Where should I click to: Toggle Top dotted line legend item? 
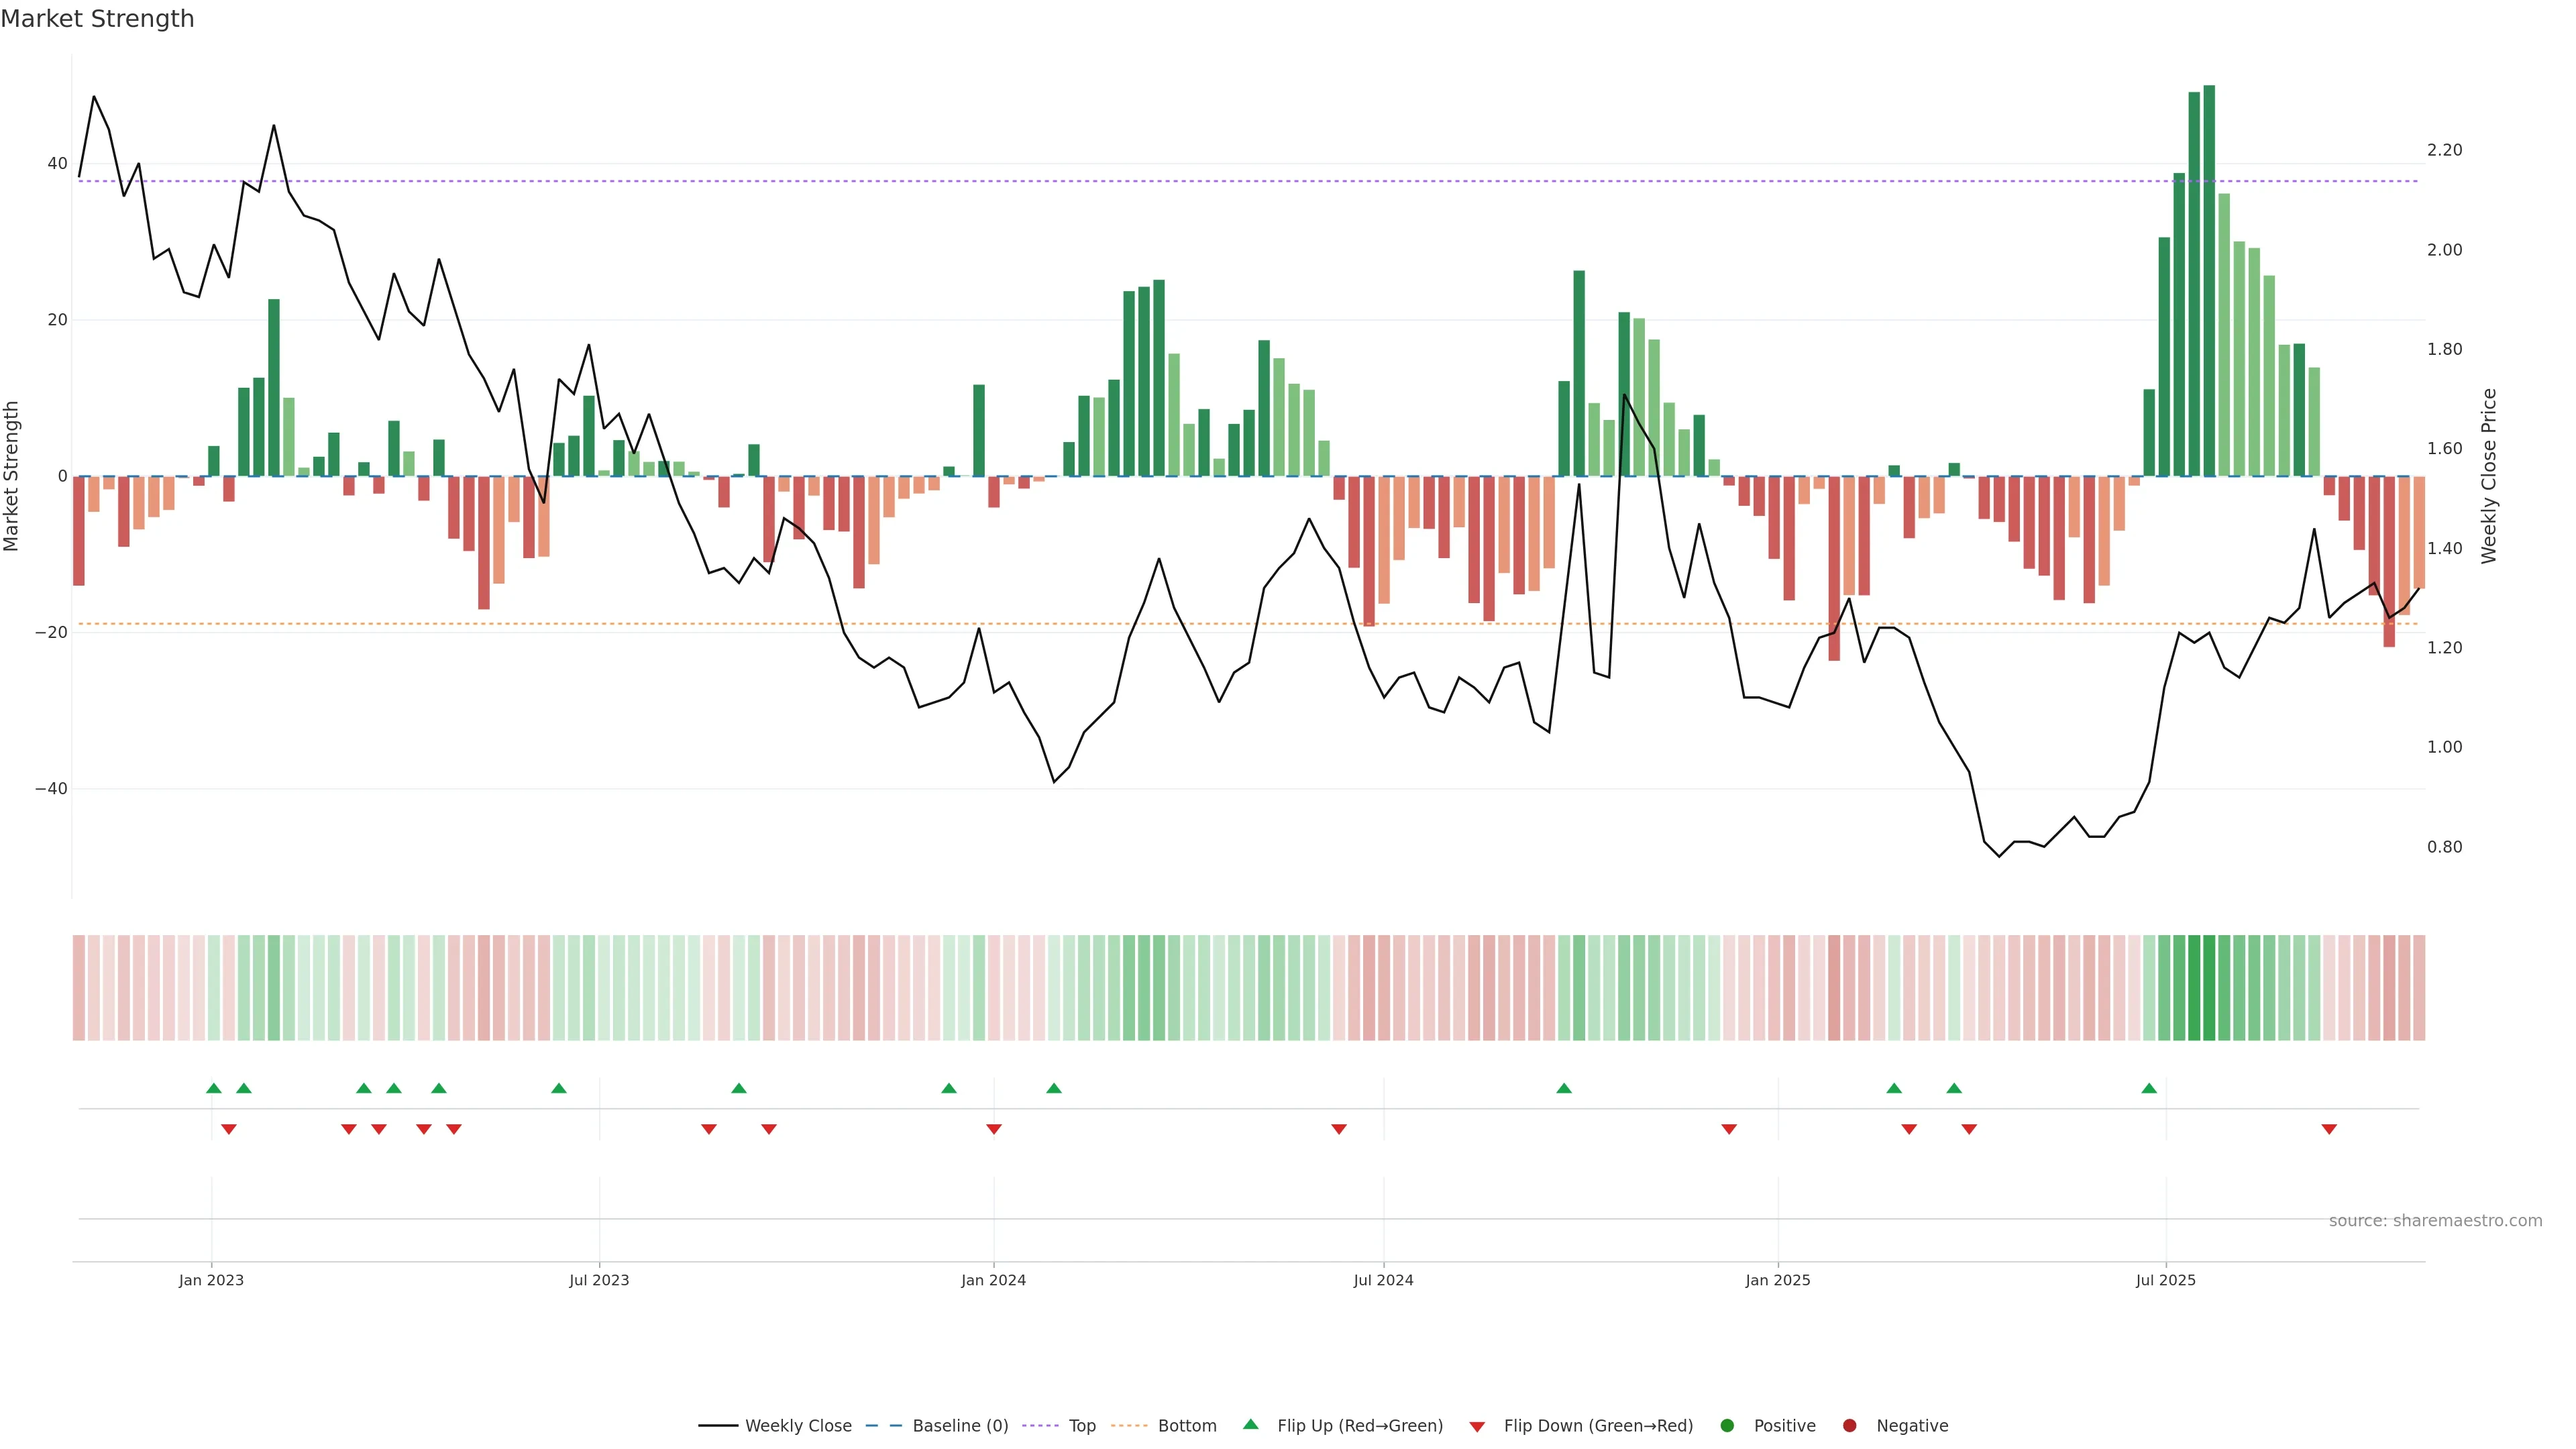(x=1081, y=1425)
